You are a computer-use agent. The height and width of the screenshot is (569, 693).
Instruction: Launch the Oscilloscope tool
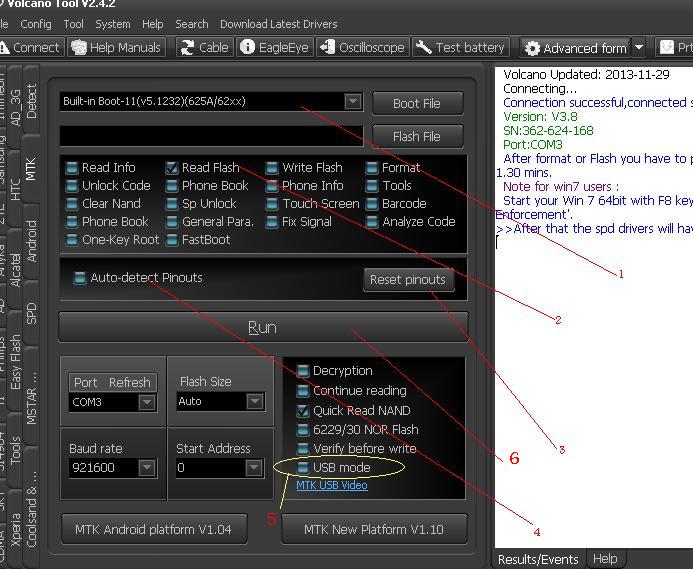pyautogui.click(x=362, y=47)
